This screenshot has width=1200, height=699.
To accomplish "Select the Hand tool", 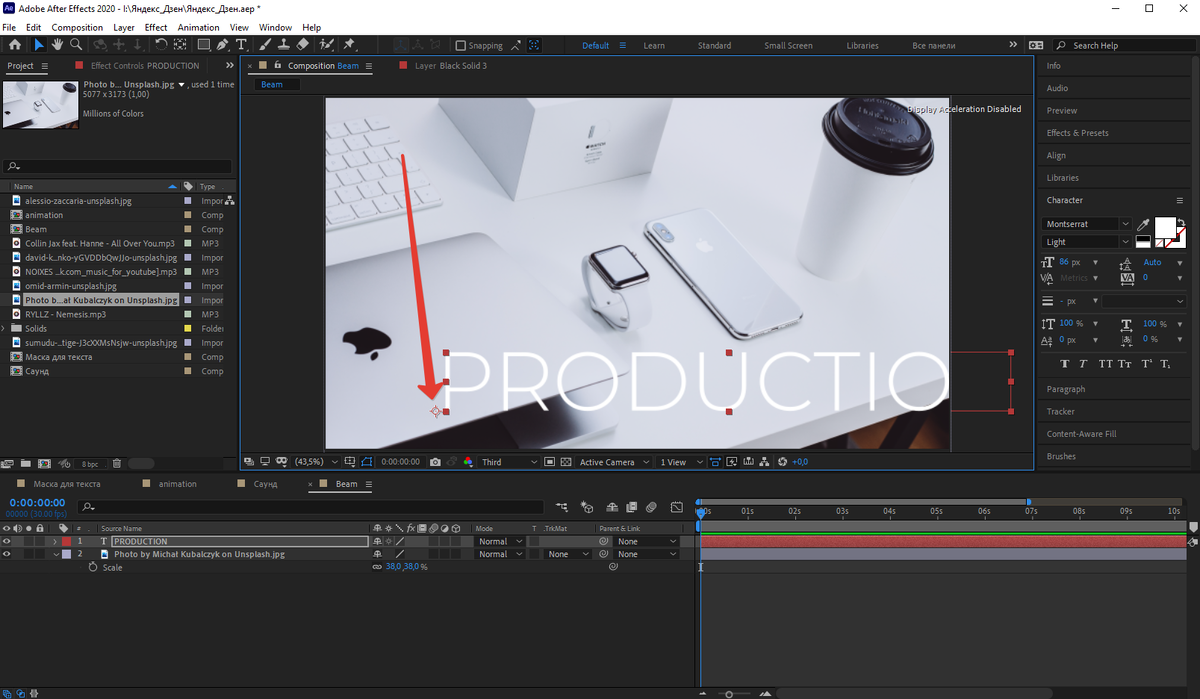I will coord(57,45).
